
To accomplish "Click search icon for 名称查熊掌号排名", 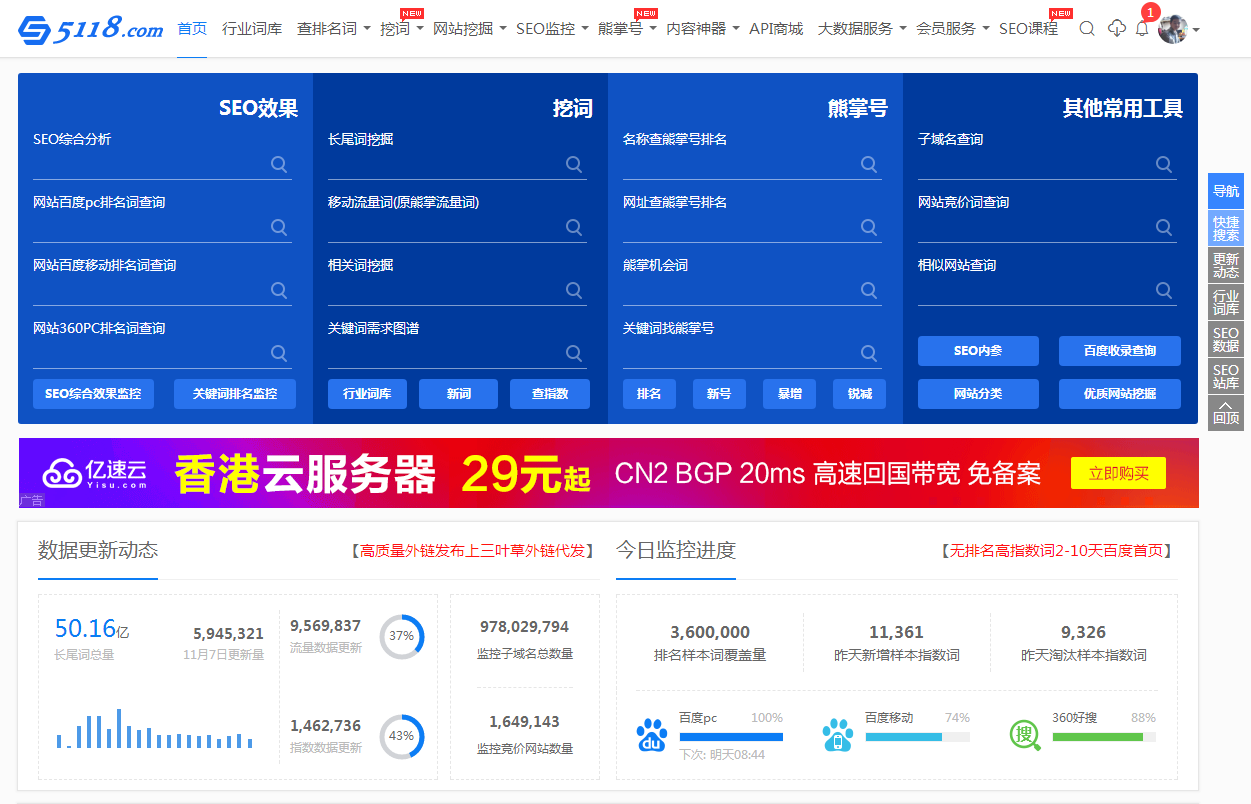I will point(869,164).
